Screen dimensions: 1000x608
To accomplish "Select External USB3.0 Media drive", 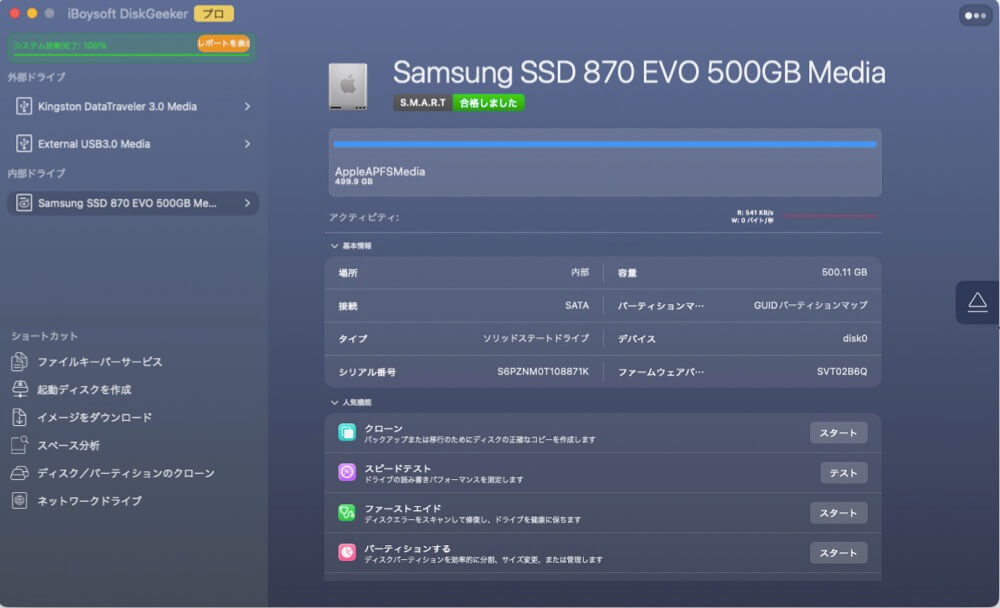I will click(x=133, y=144).
